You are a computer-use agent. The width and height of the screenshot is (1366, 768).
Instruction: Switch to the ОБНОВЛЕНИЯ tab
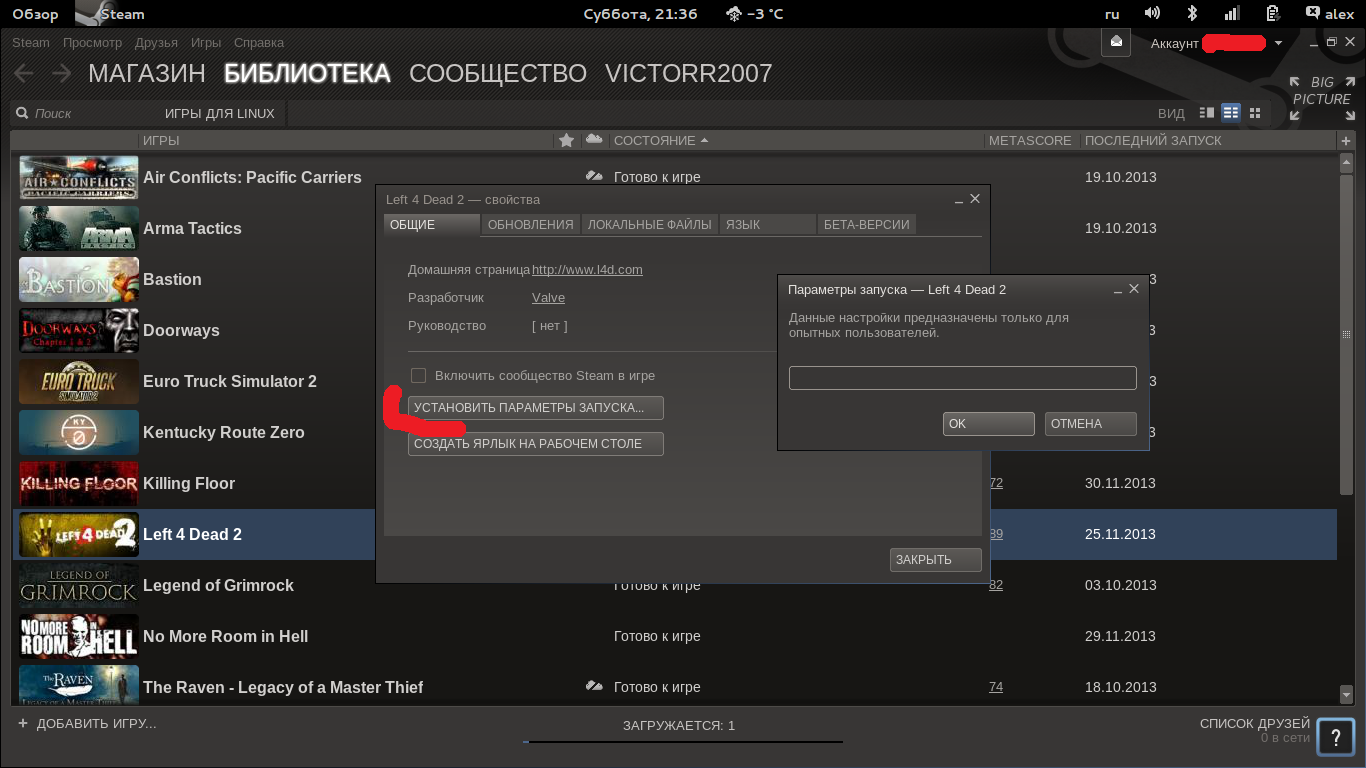click(530, 225)
